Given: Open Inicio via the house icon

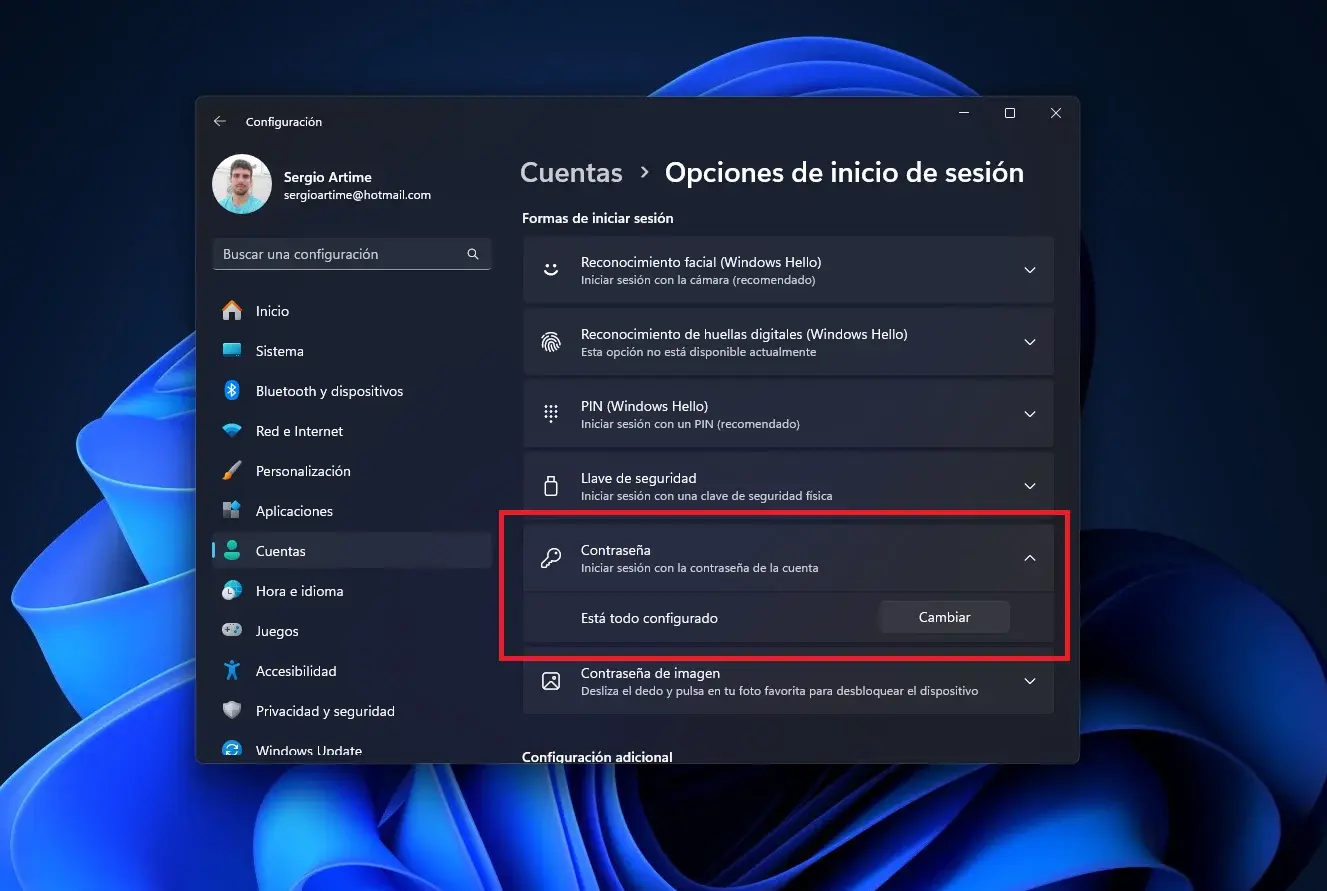Looking at the screenshot, I should click(x=232, y=311).
